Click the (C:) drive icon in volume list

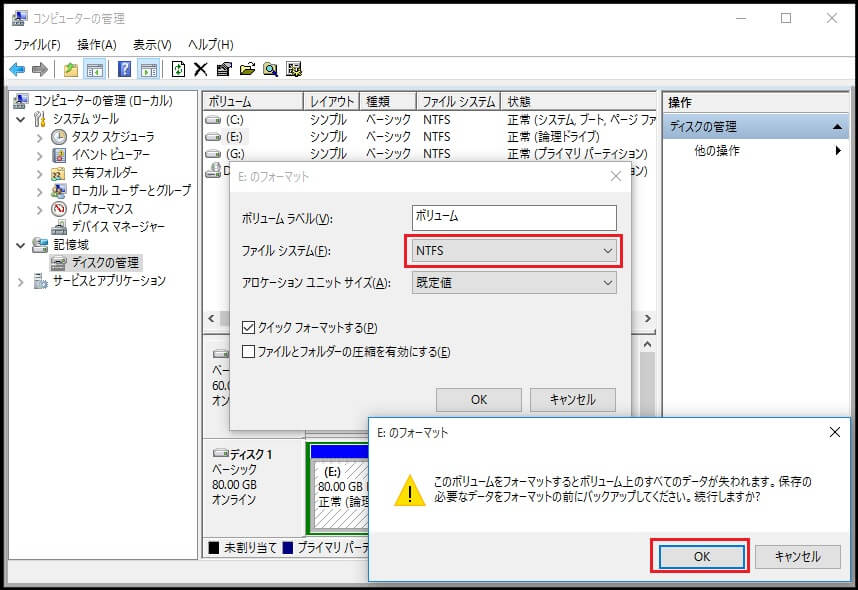(213, 120)
